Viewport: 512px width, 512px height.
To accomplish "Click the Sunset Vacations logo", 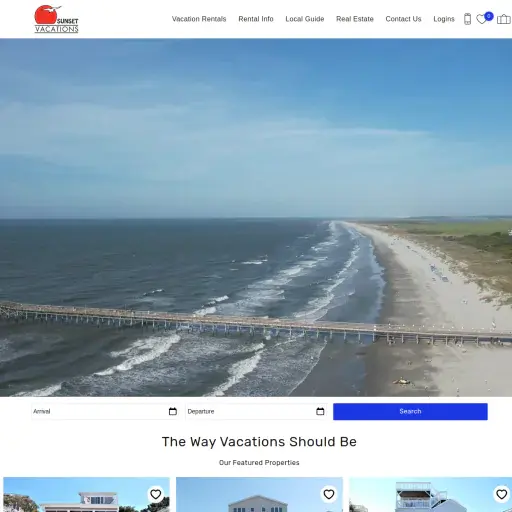I will (x=56, y=19).
